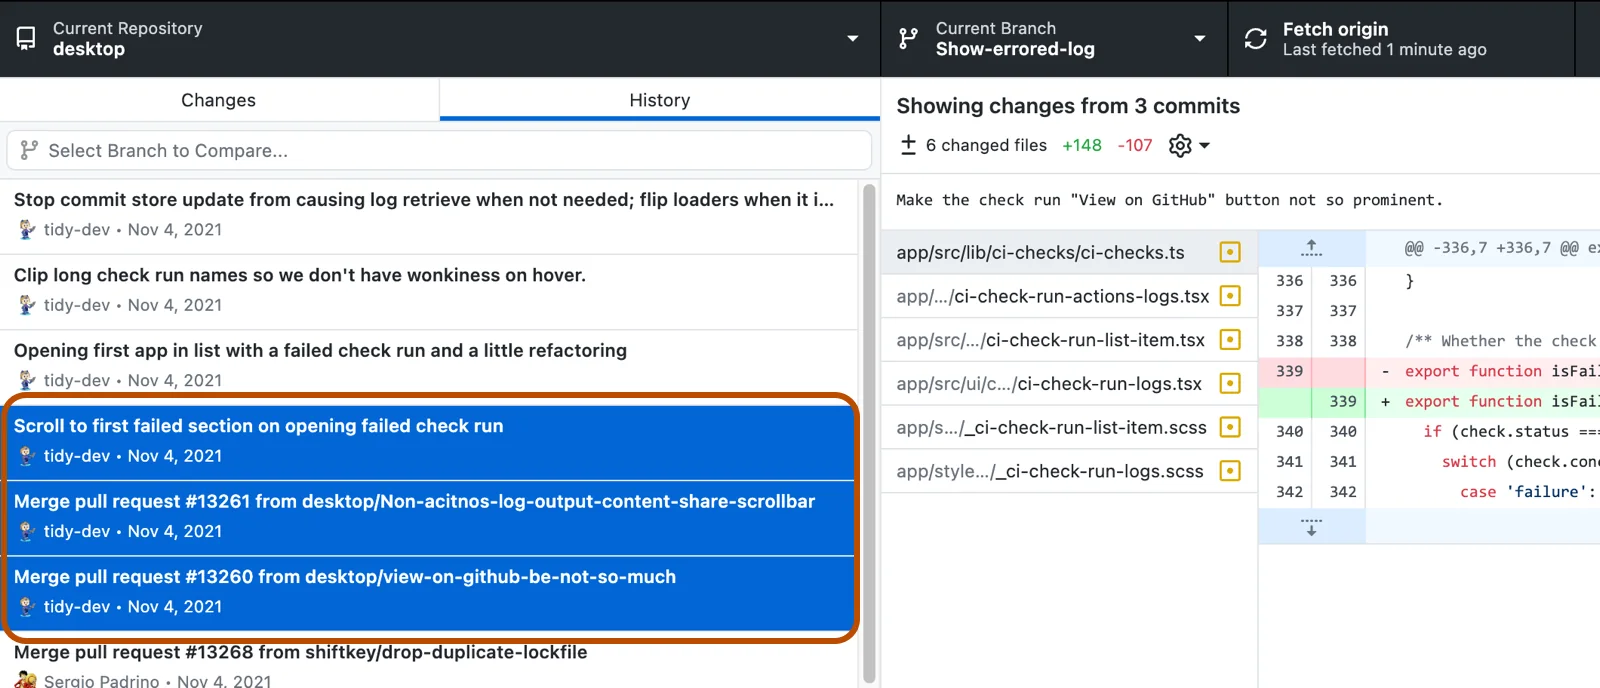Screen dimensions: 1600x688
Task: Click the plus-minus icon beside 6 changed files
Action: [x=908, y=145]
